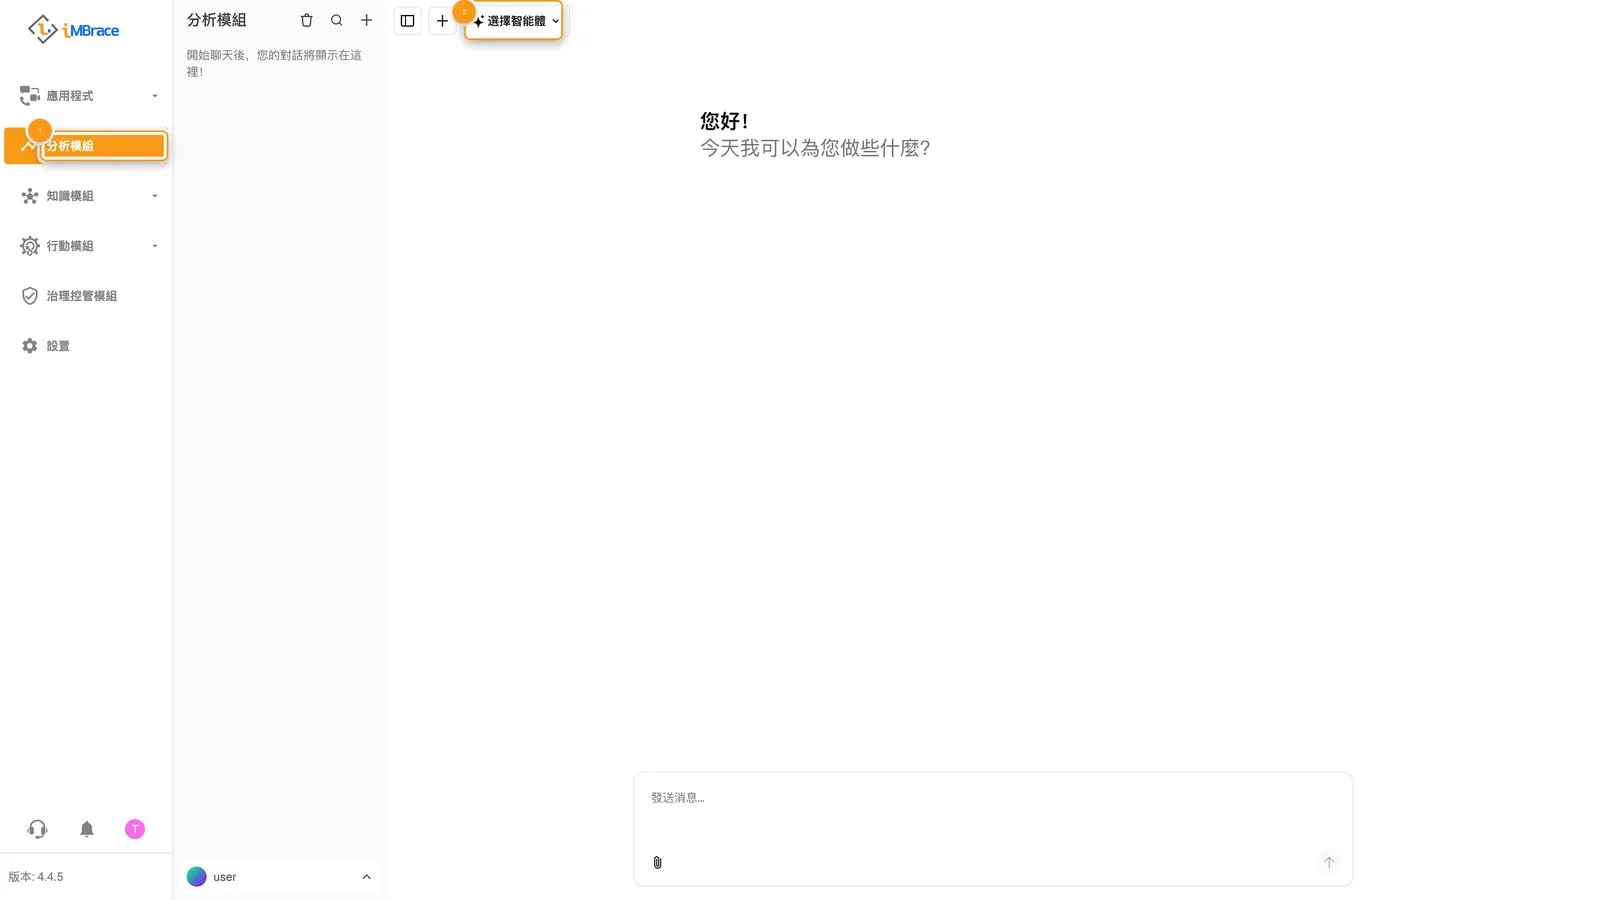Click the user avatar at the panel bottom
Image resolution: width=1600 pixels, height=900 pixels.
click(x=197, y=877)
